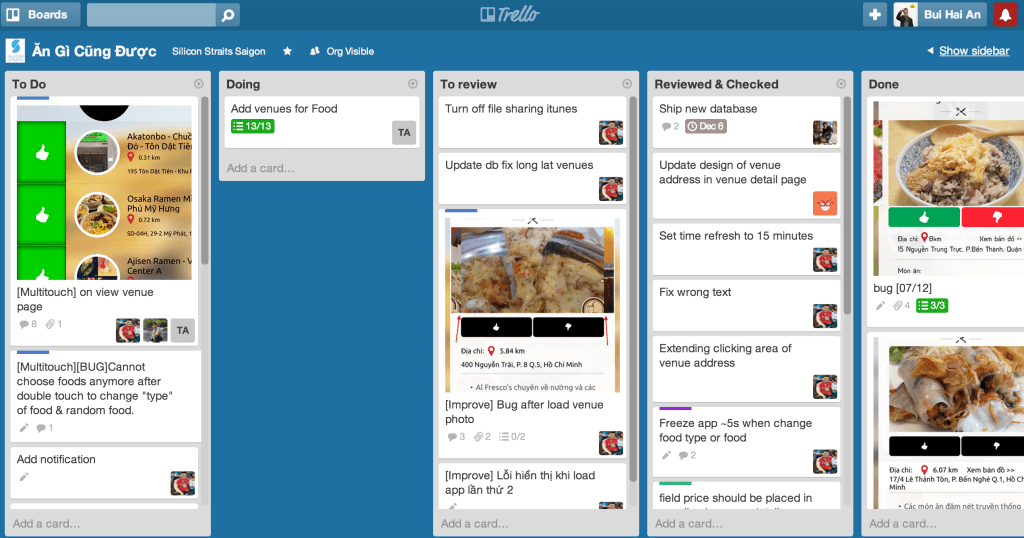The image size is (1024, 538).
Task: Click description pencil on Add notification card
Action: 24,477
